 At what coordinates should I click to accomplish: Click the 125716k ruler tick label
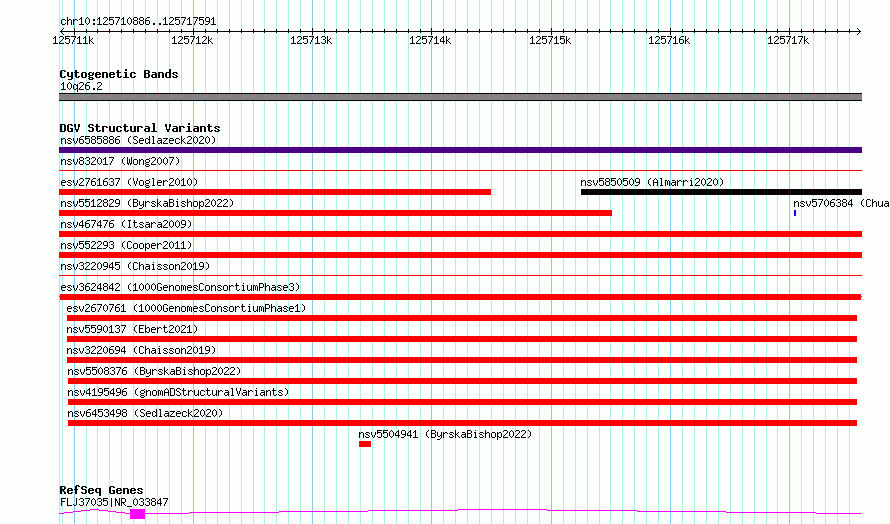669,40
